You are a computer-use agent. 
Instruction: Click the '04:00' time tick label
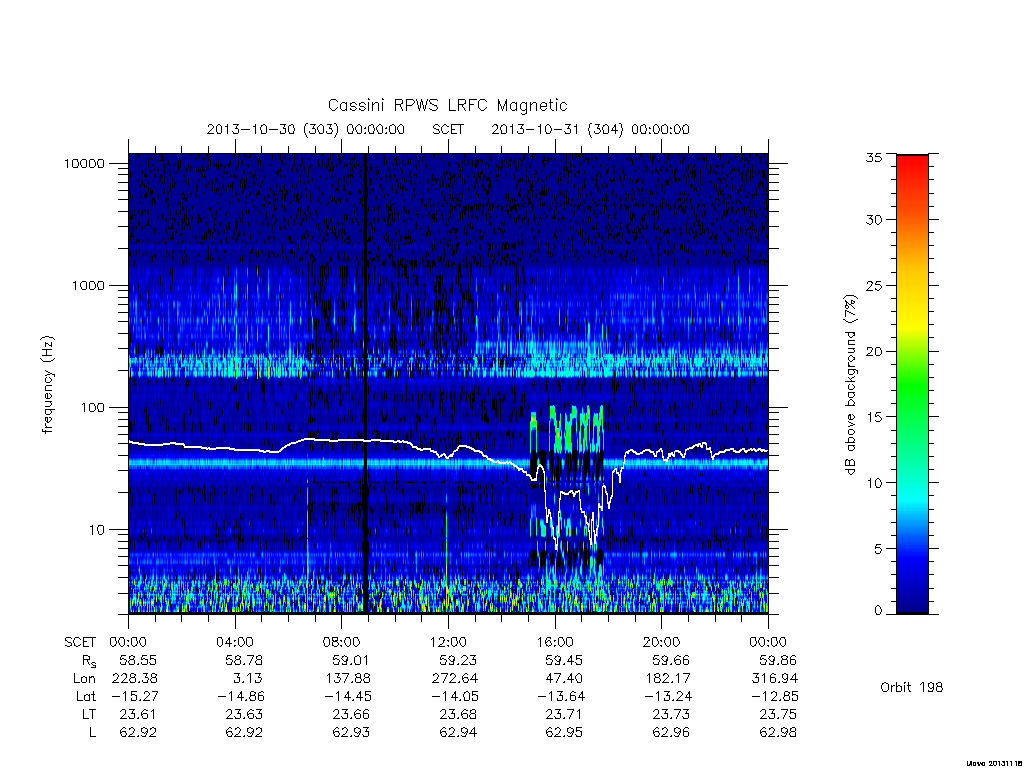(x=235, y=642)
